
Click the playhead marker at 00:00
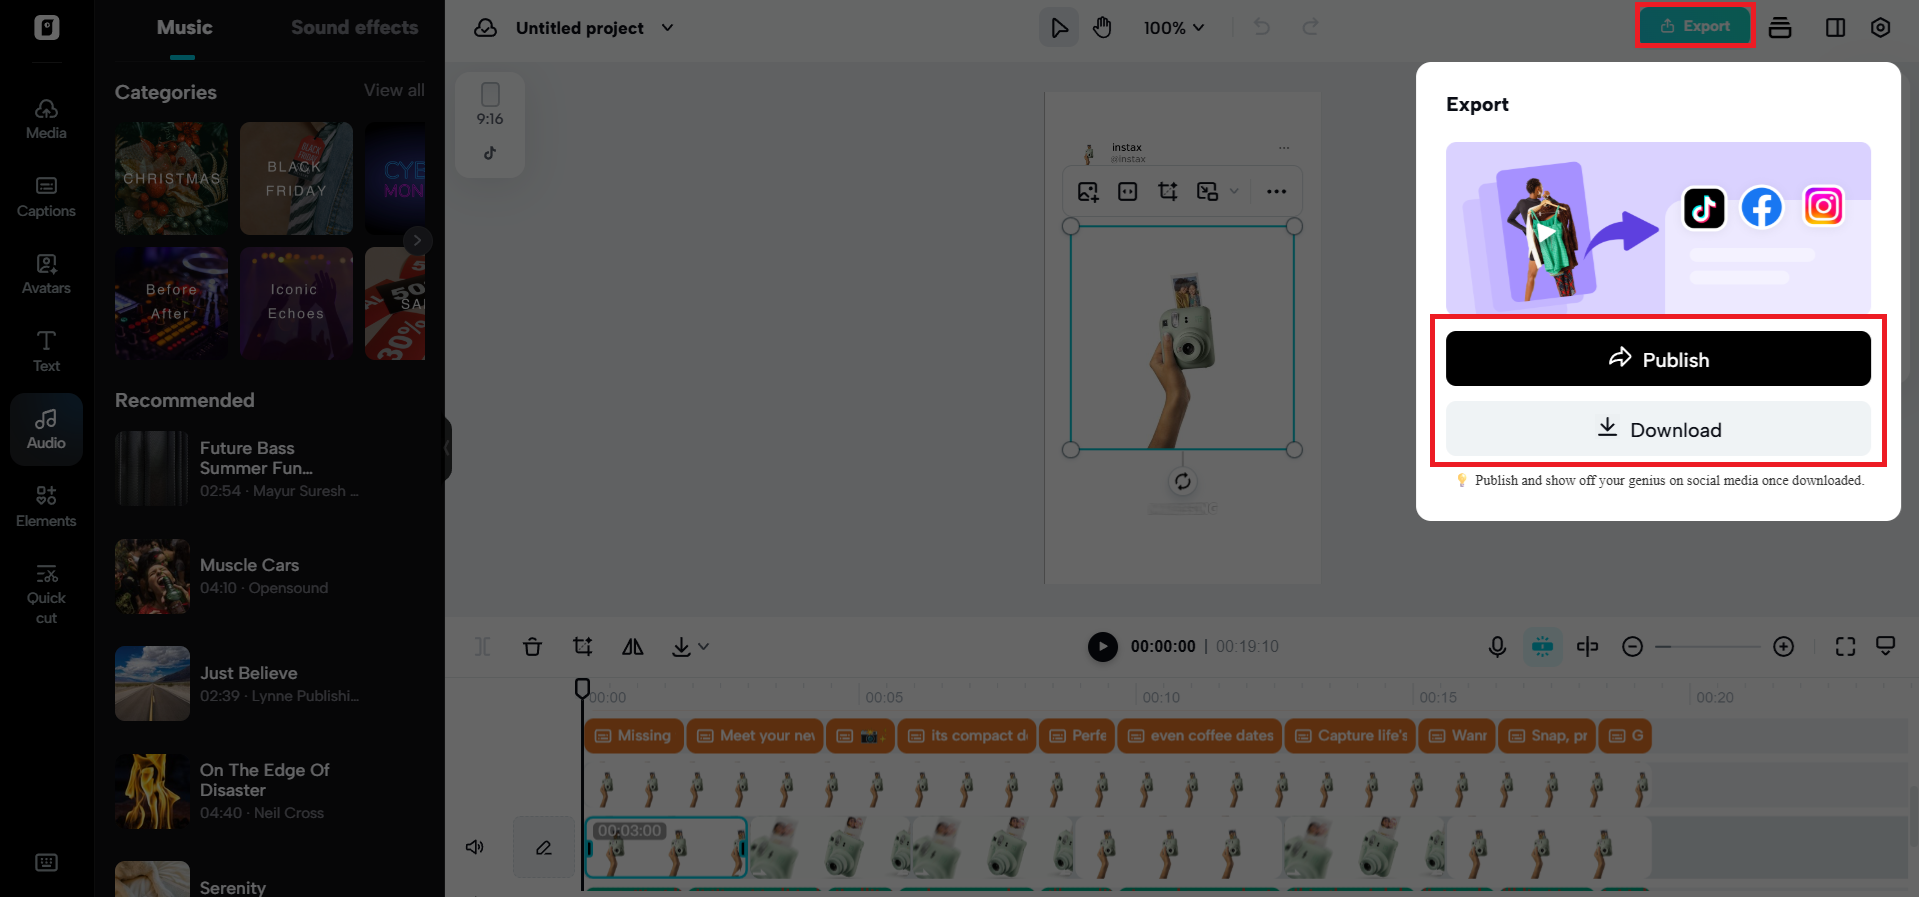click(582, 687)
